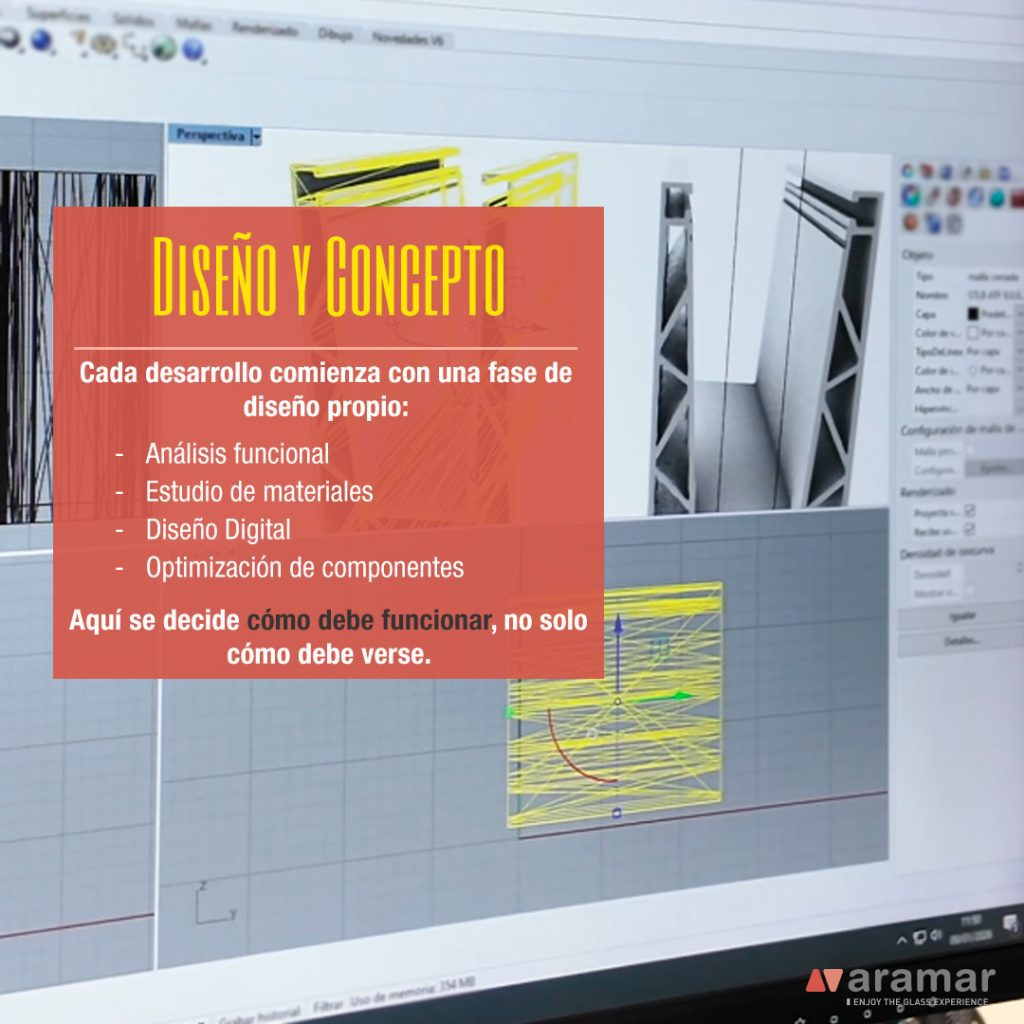Click the Ajustes... button
Viewport: 1024px width, 1024px height.
[x=994, y=468]
